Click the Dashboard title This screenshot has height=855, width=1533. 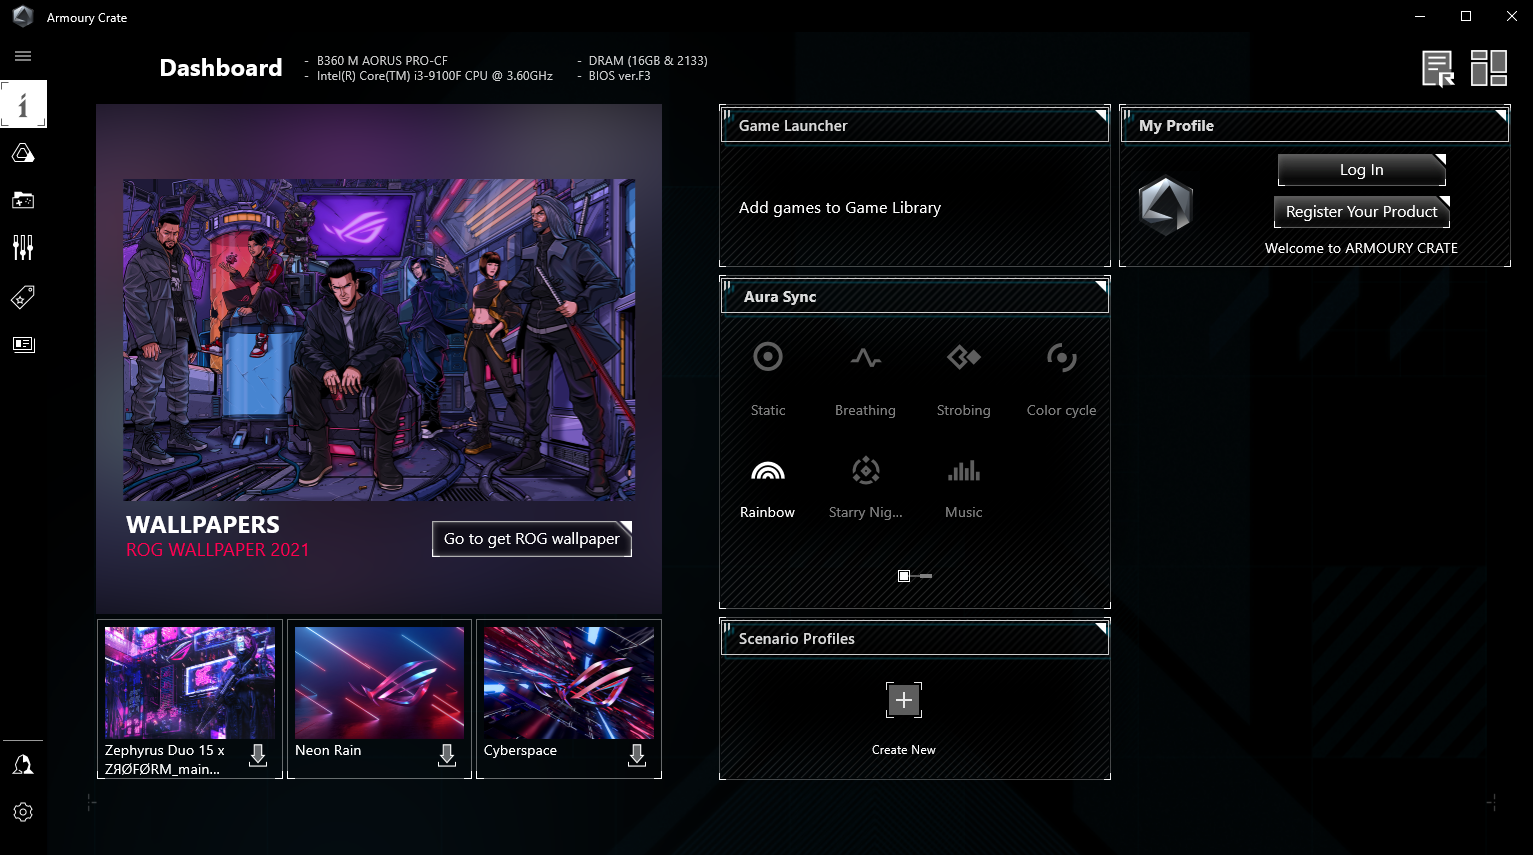pos(221,68)
